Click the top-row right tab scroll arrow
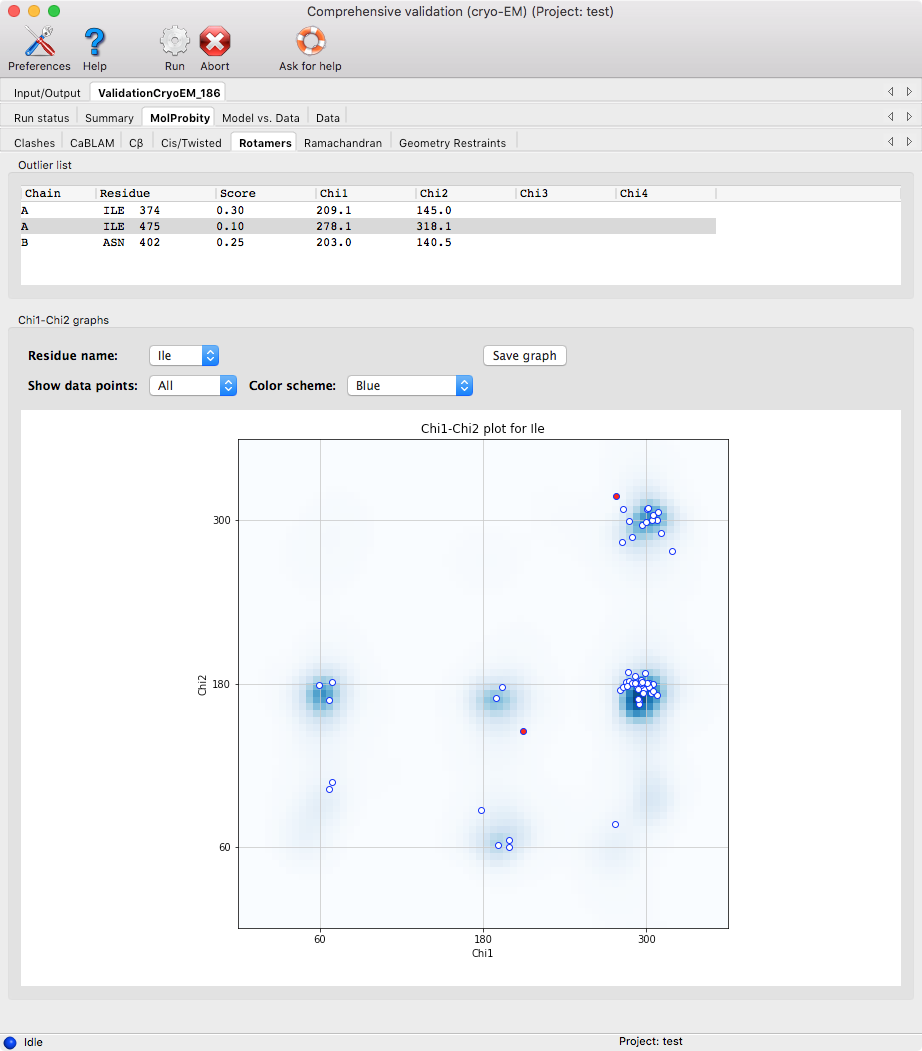Image resolution: width=922 pixels, height=1051 pixels. pyautogui.click(x=909, y=92)
